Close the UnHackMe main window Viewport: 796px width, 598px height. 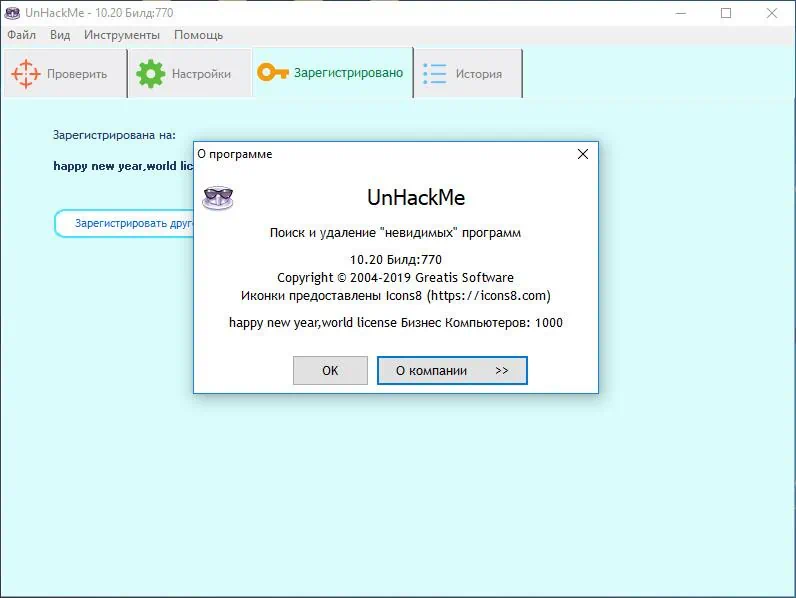tap(772, 13)
